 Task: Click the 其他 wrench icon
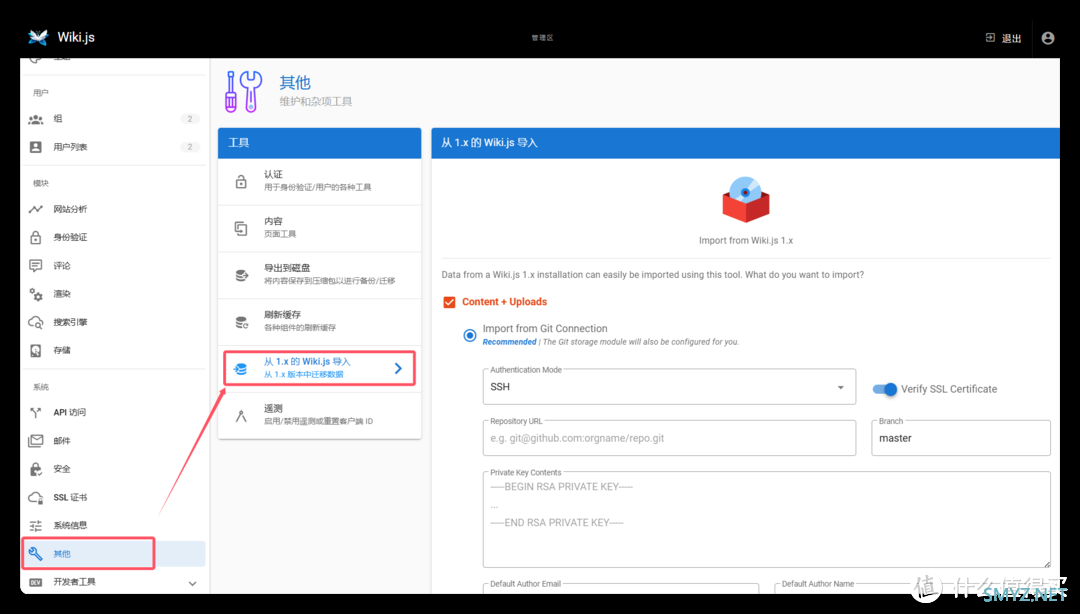tap(36, 553)
